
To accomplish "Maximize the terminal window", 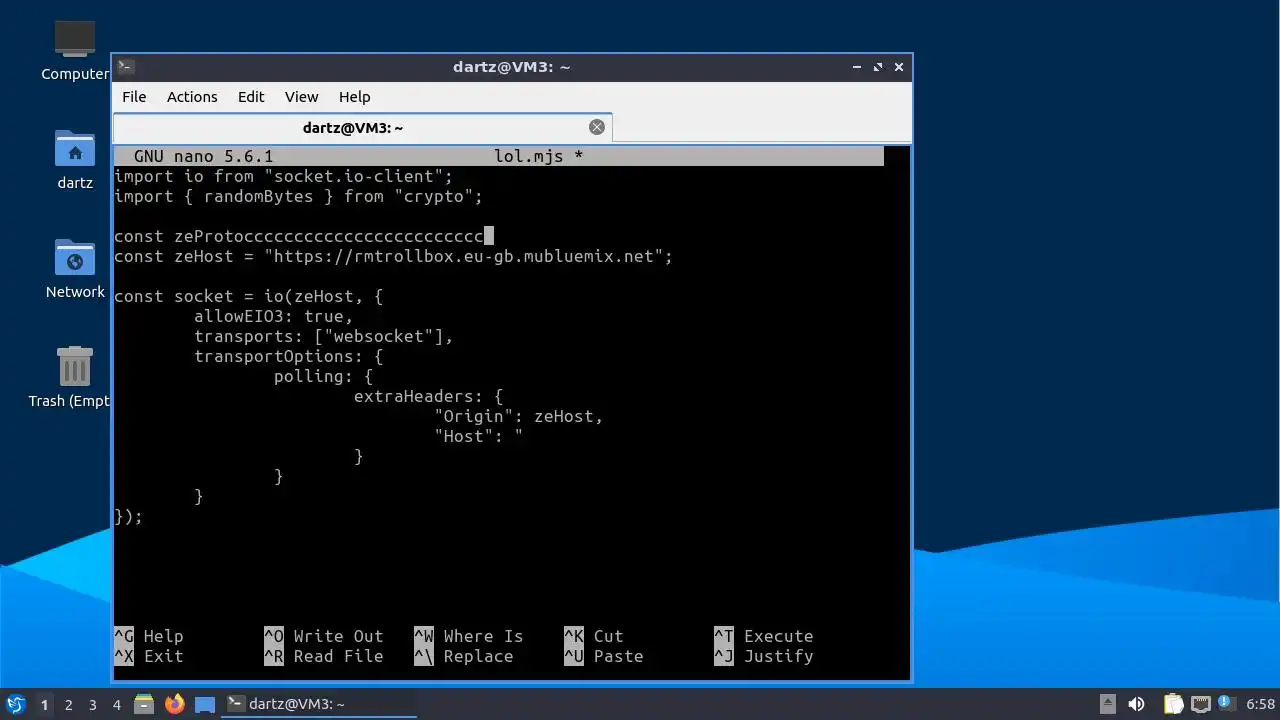I will tap(878, 67).
